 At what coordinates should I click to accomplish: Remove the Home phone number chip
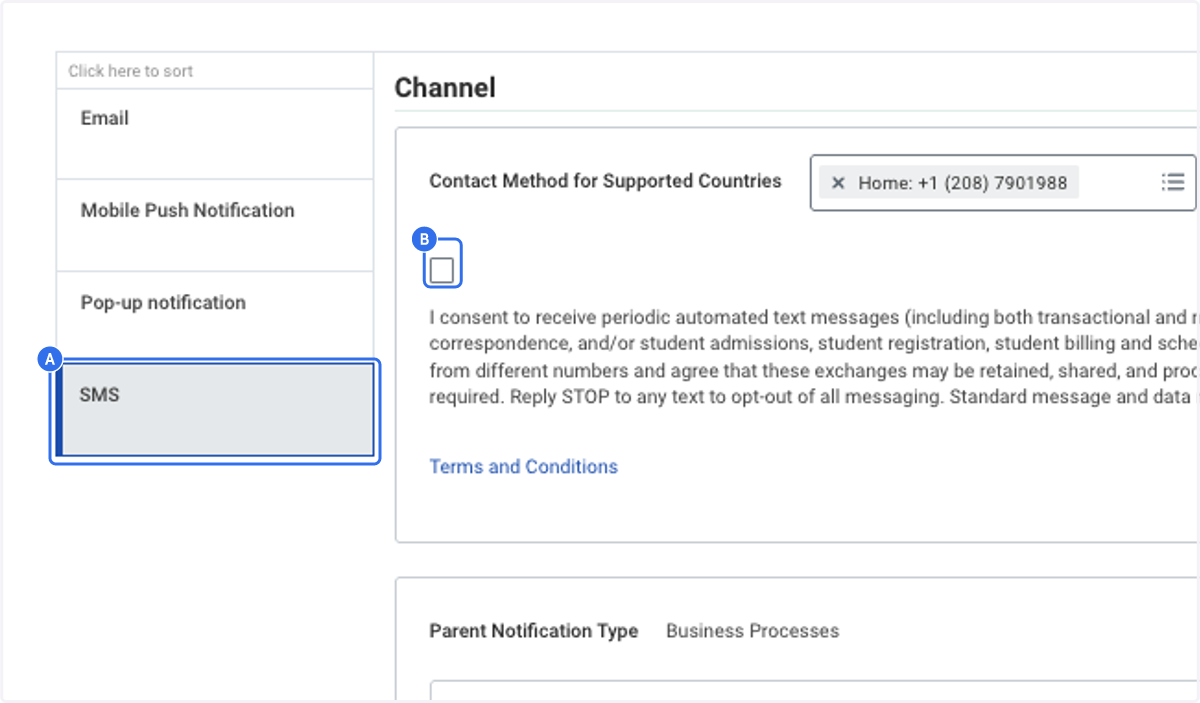838,183
